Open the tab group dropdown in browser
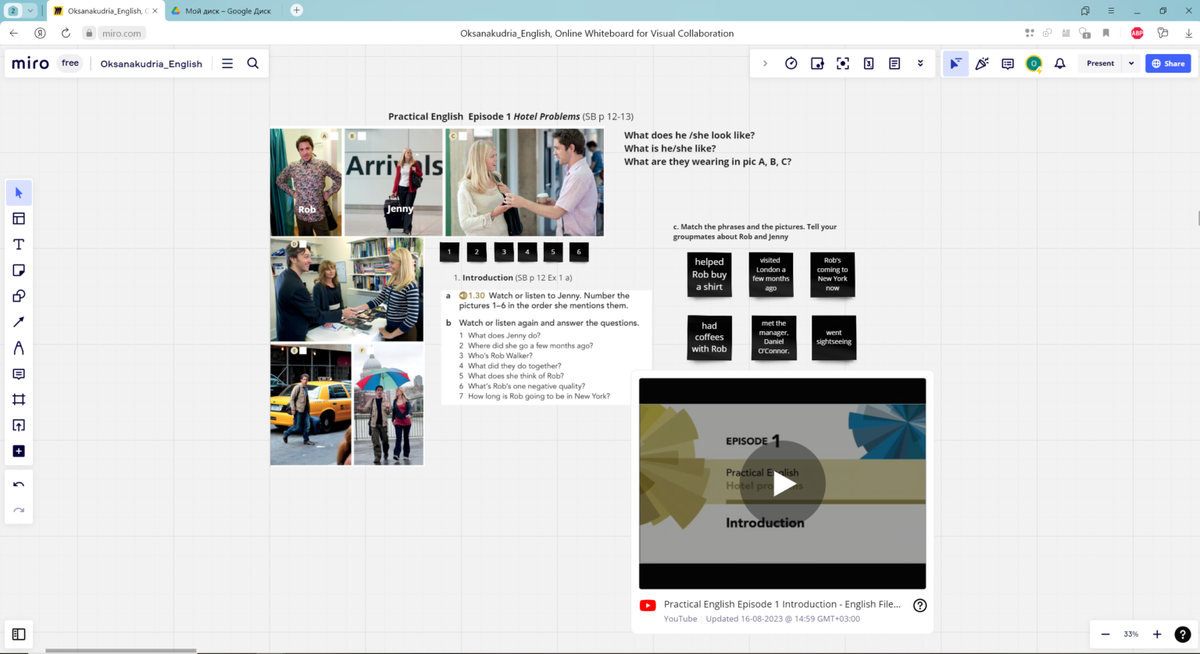This screenshot has height=654, width=1200. tap(31, 10)
